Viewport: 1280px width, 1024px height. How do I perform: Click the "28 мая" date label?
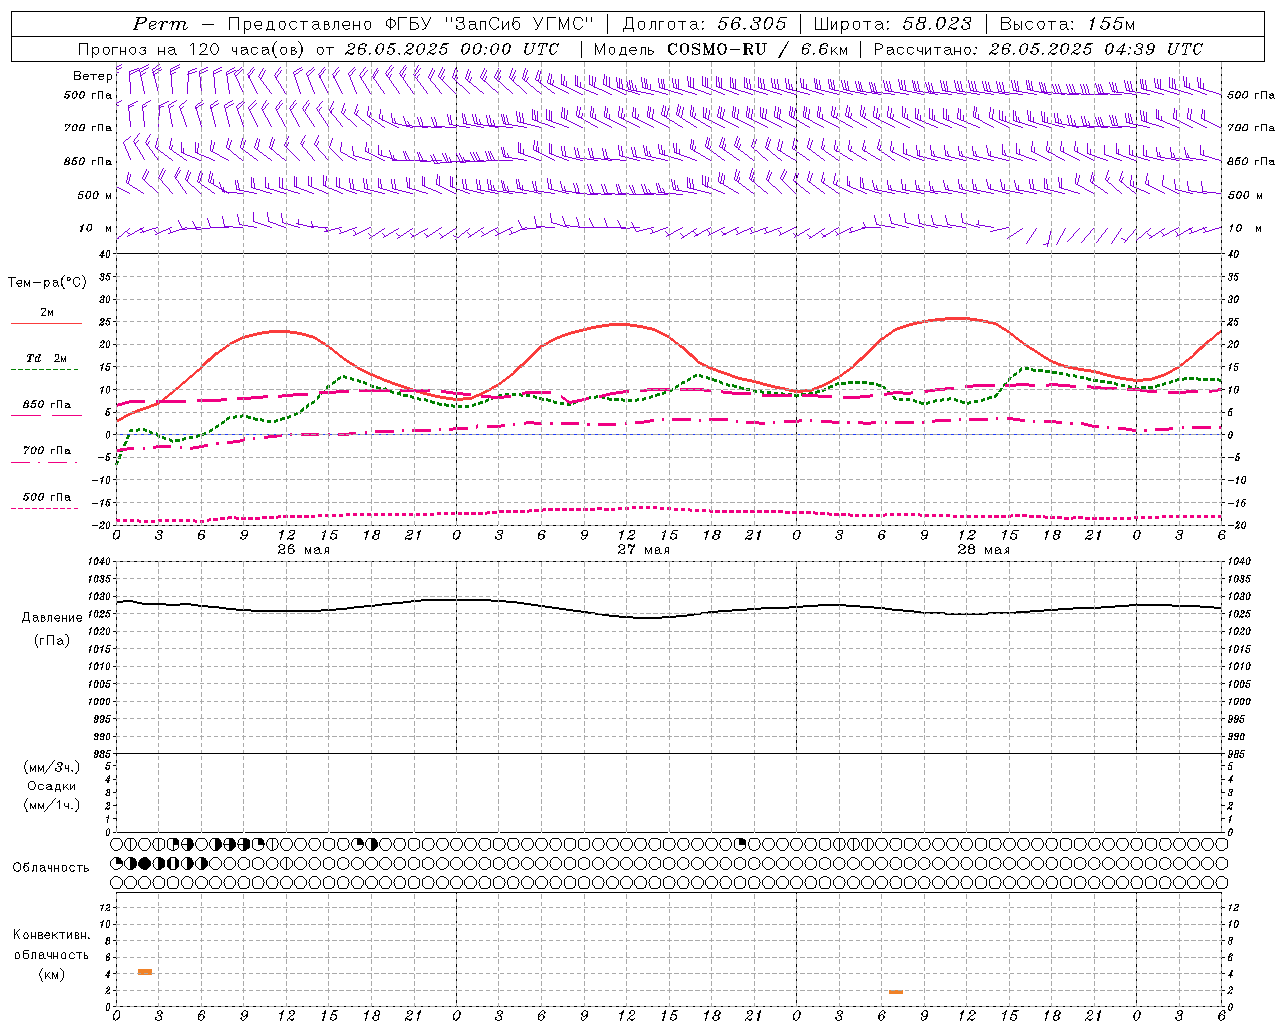[983, 550]
